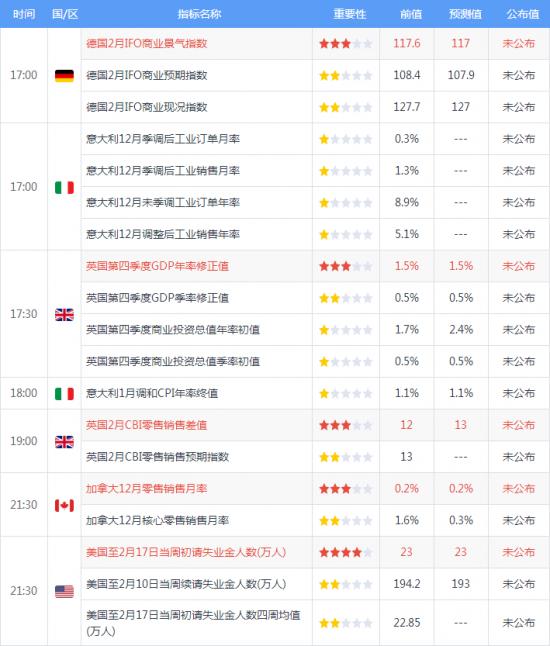The image size is (550, 646).
Task: Click the Italian flag at the first 17:00 row
Action: [64, 187]
